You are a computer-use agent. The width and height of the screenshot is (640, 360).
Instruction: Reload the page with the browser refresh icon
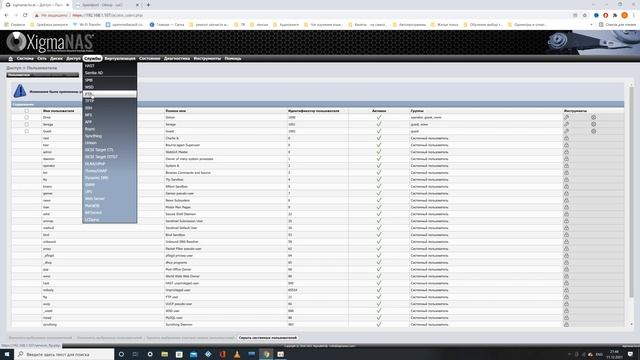point(25,15)
